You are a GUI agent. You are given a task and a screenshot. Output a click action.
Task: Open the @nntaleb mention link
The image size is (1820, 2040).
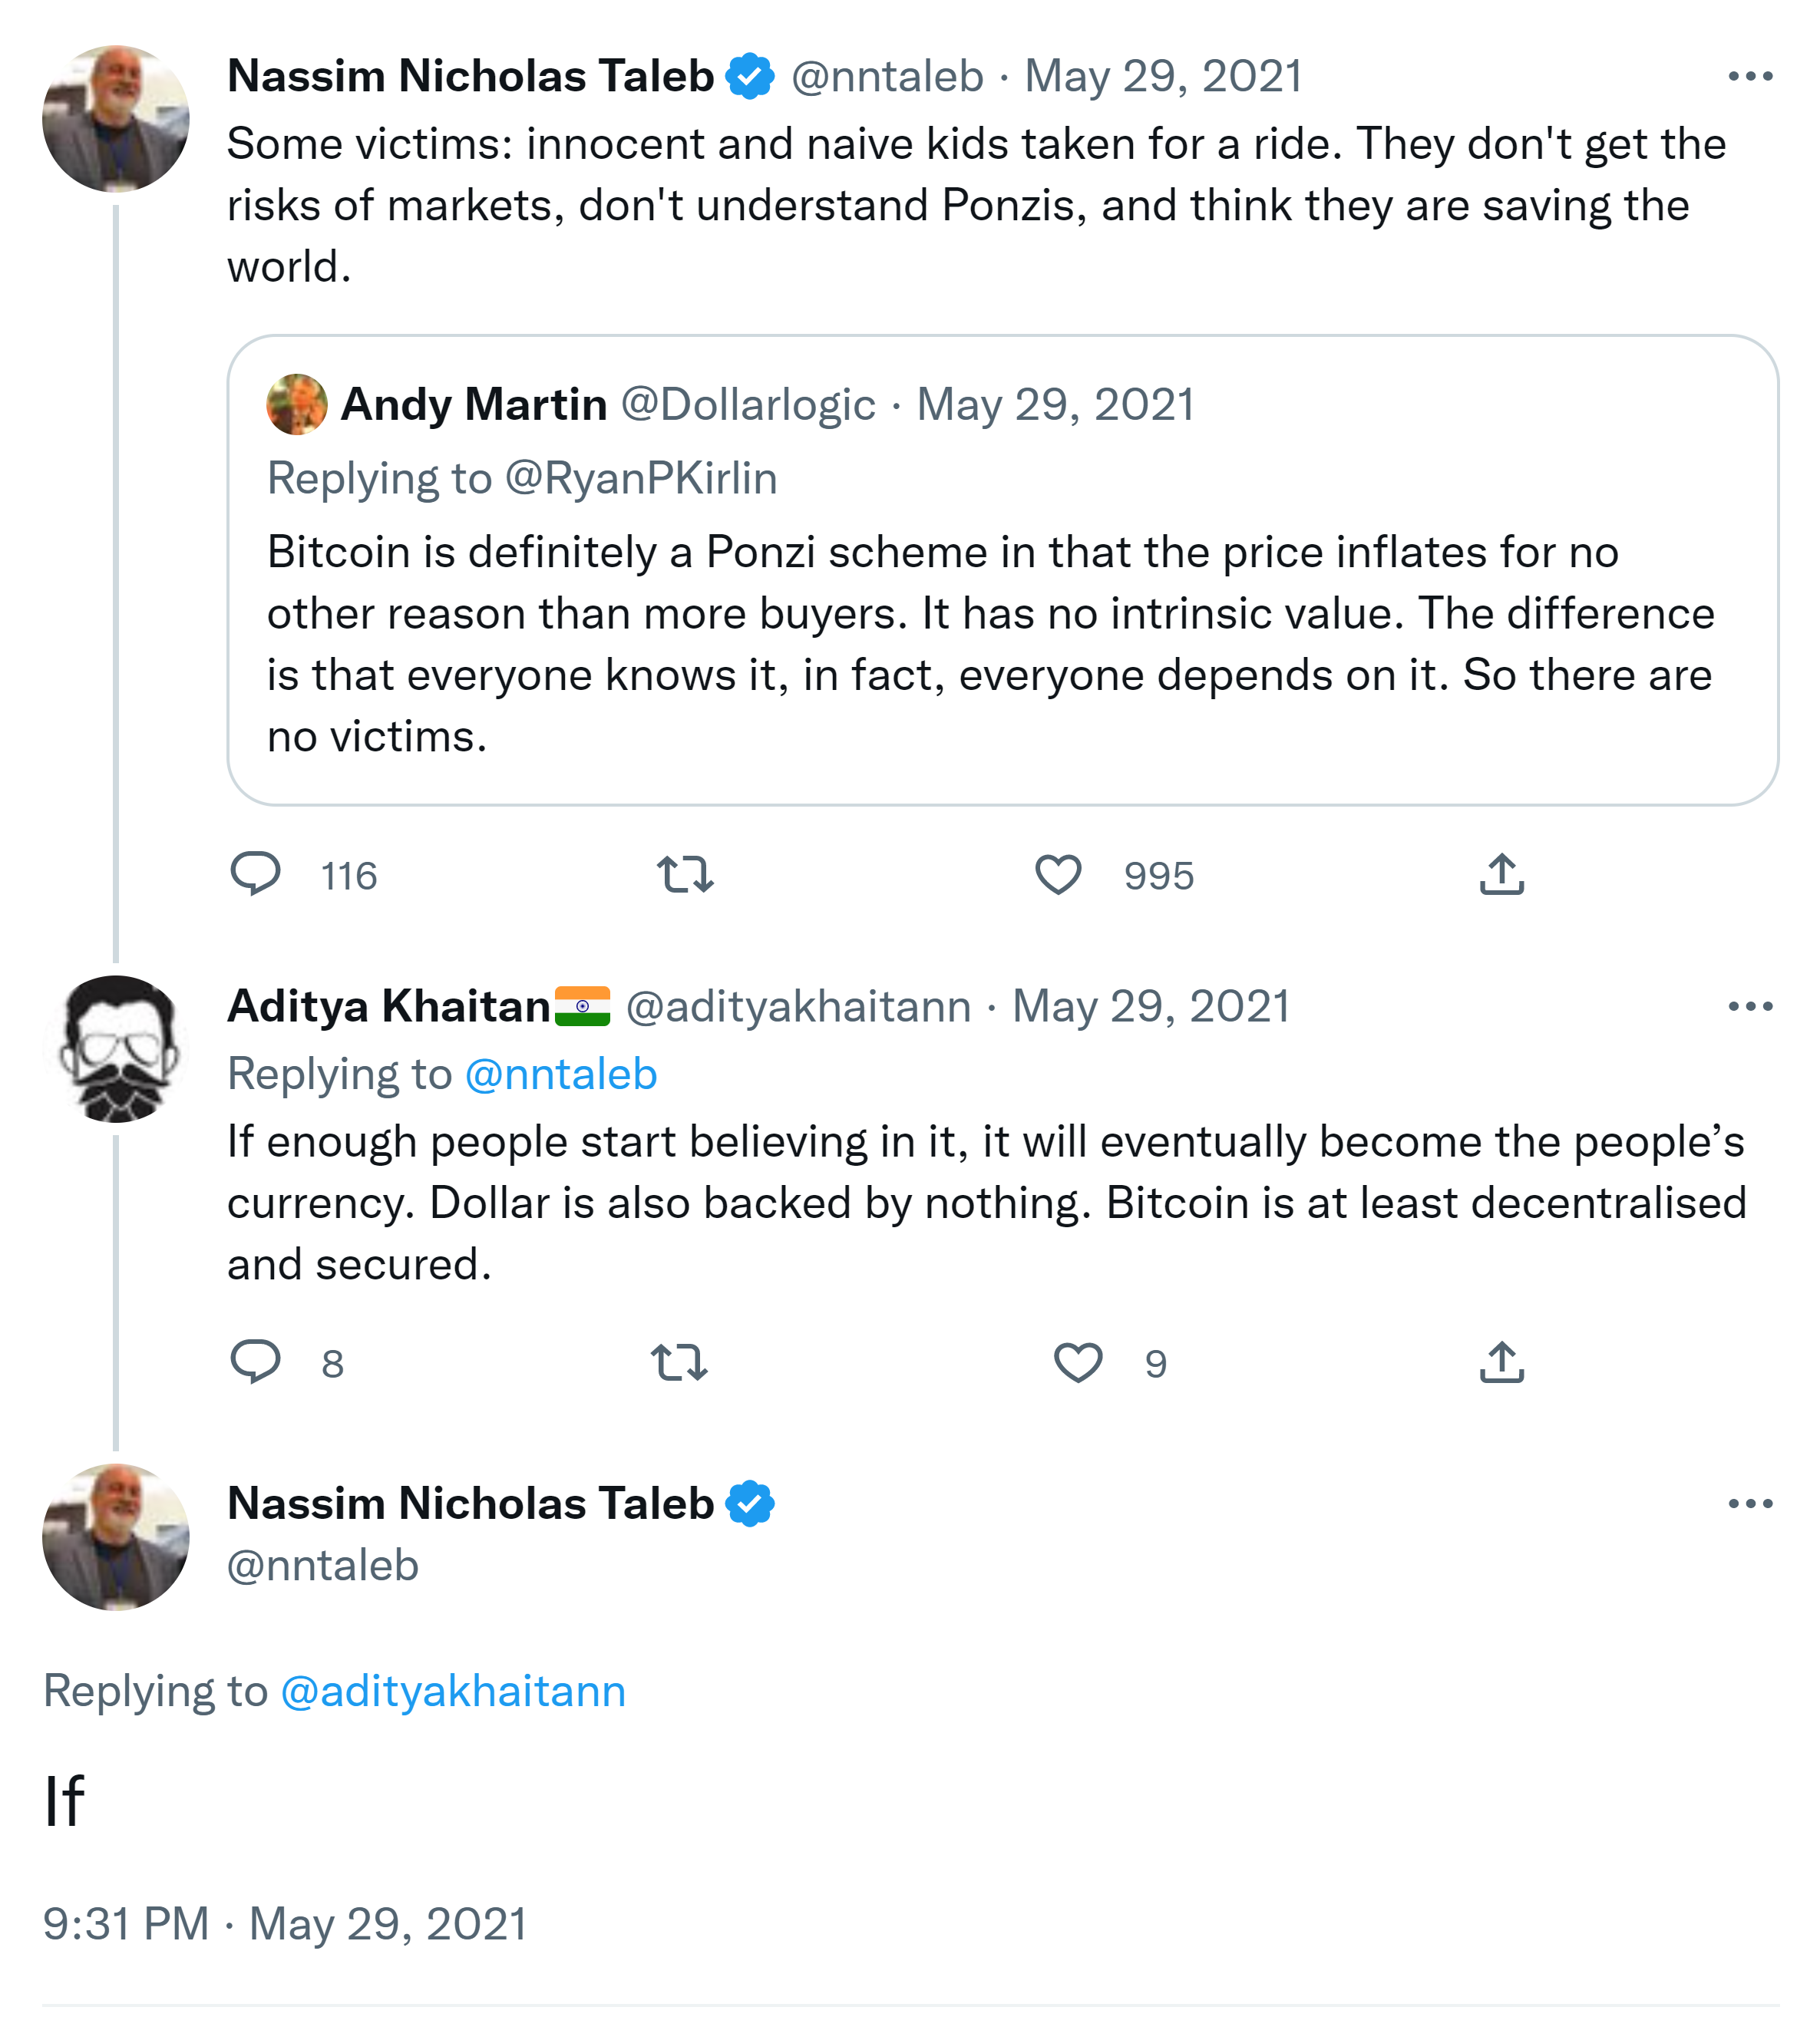pyautogui.click(x=561, y=1074)
